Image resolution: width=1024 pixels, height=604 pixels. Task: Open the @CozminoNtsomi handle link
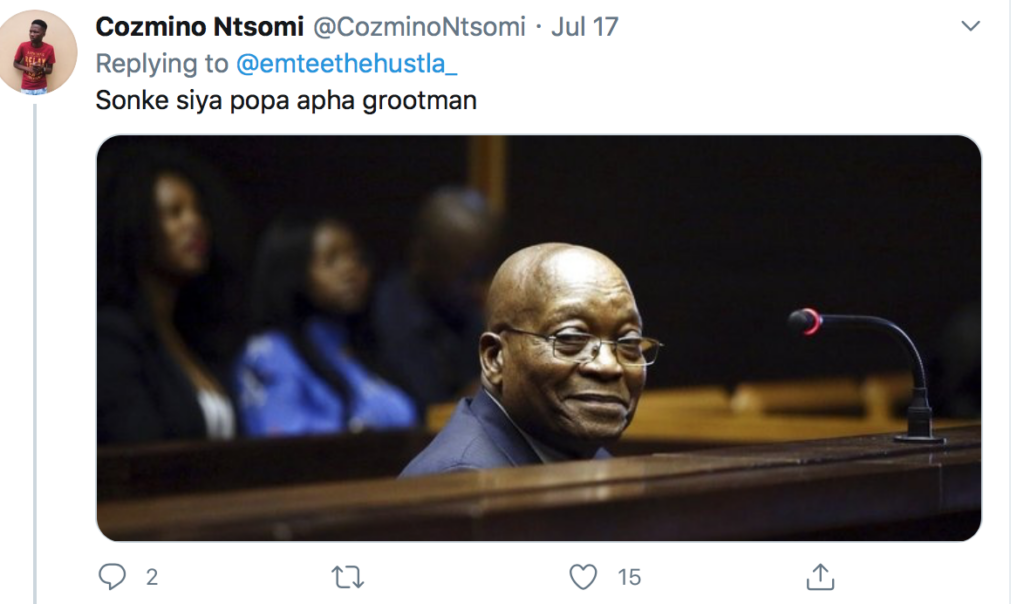click(419, 27)
